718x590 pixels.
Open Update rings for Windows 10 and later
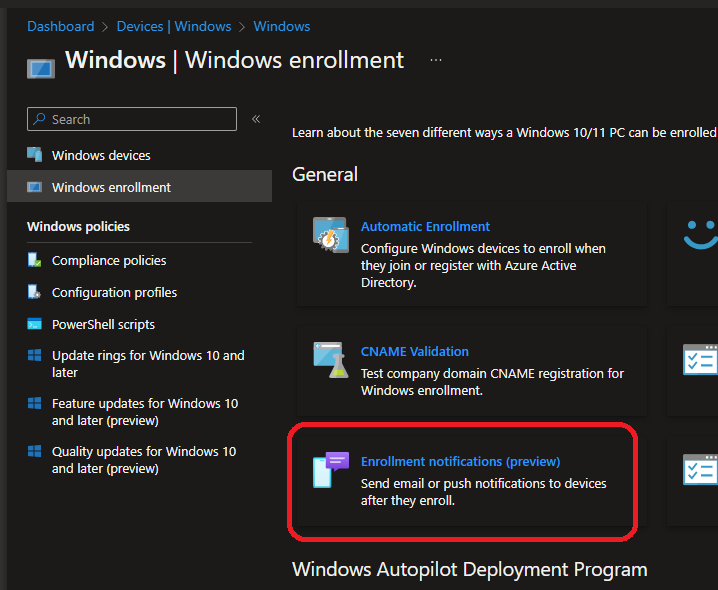click(x=148, y=364)
